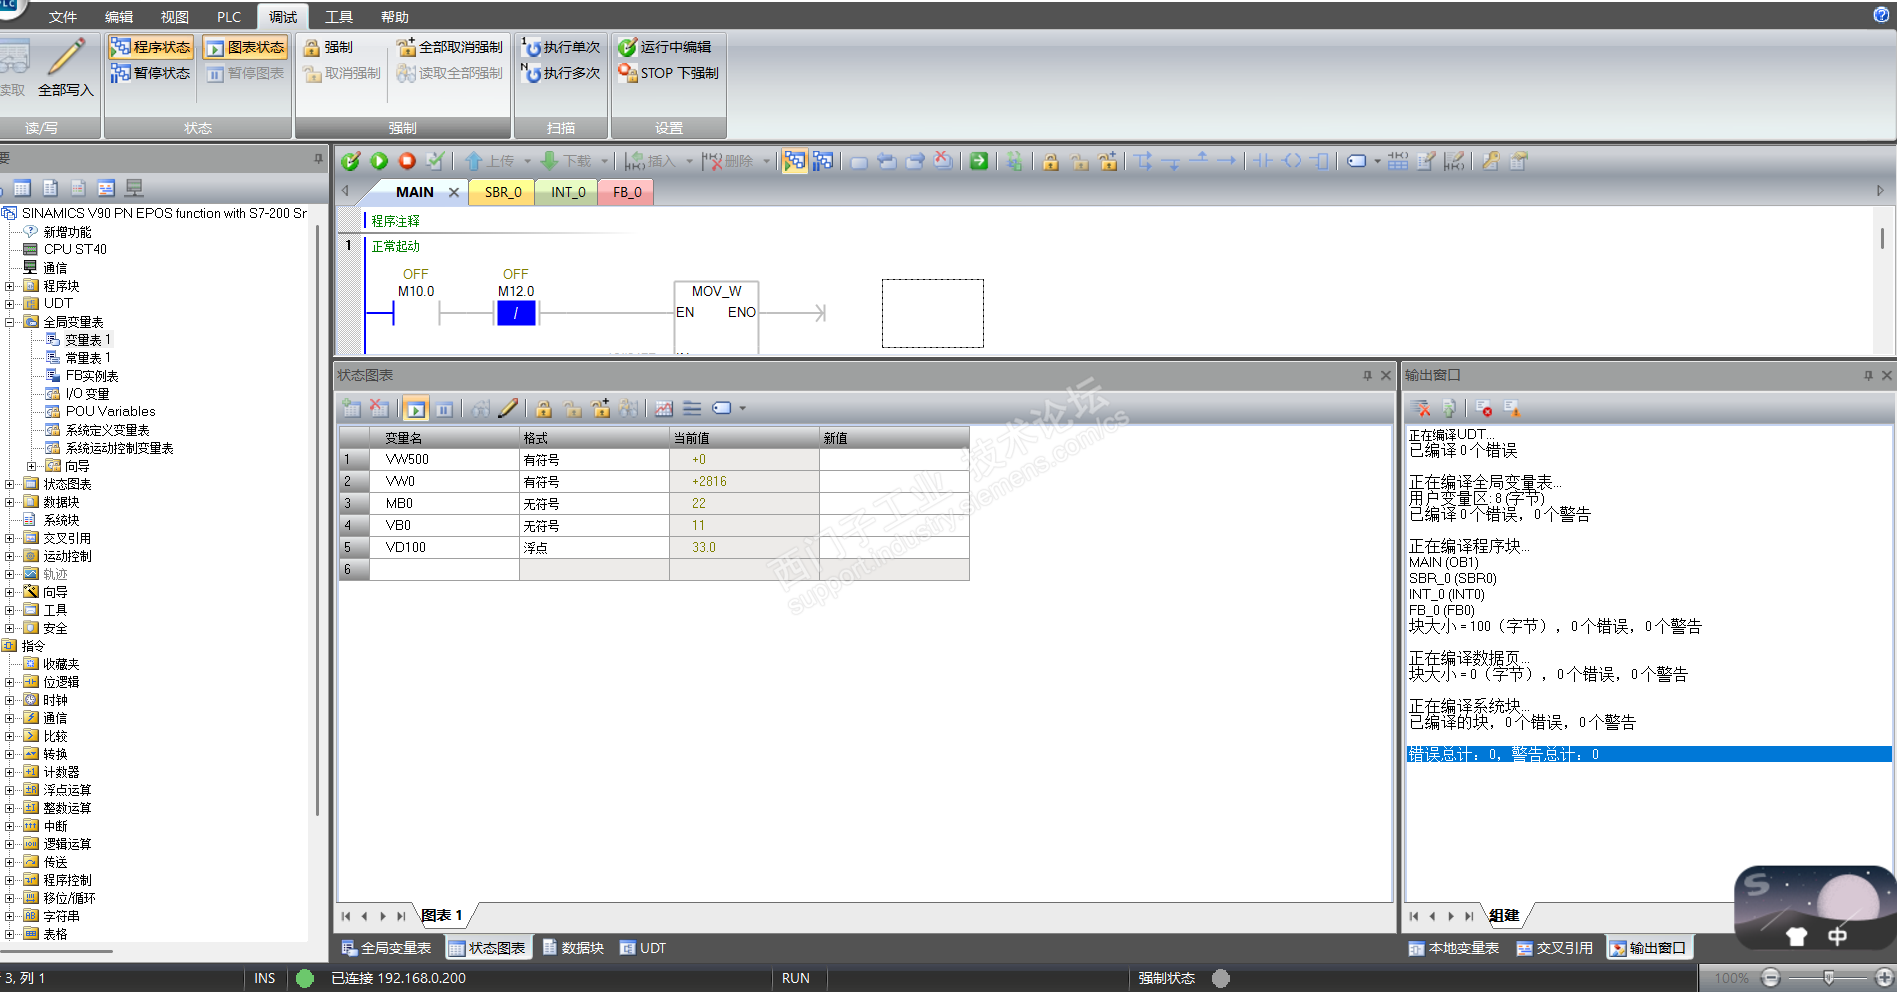The image size is (1897, 992).
Task: Click the zoom out minus button
Action: click(1770, 978)
